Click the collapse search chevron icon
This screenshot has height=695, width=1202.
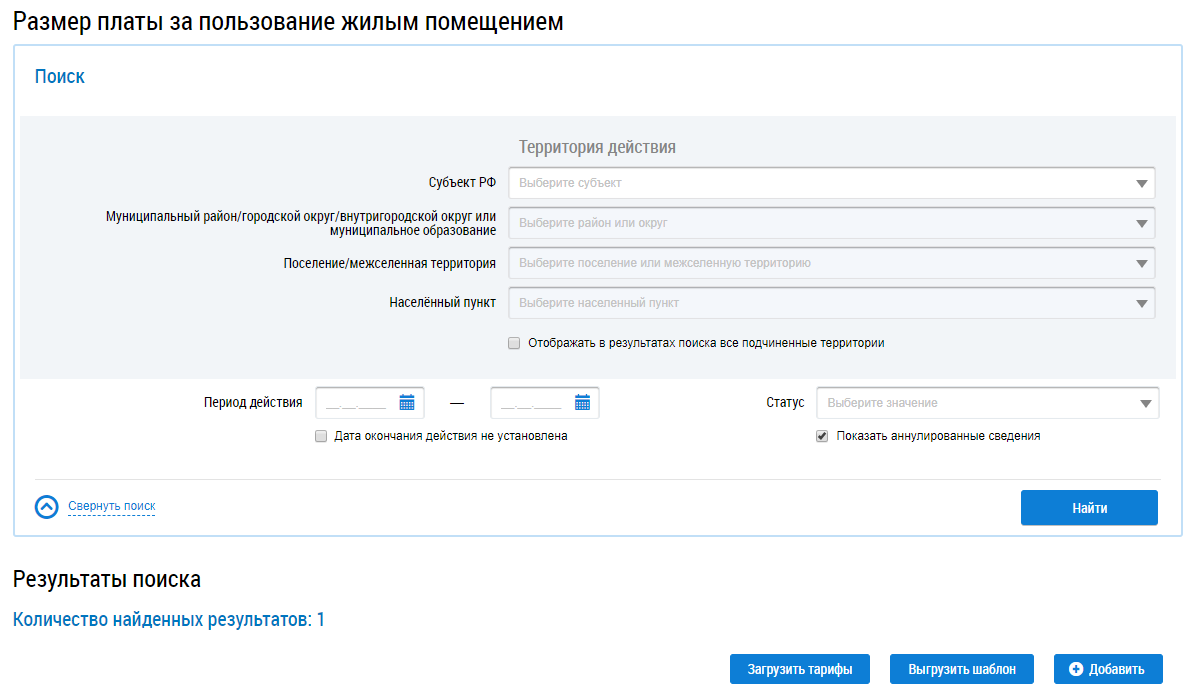[x=47, y=507]
